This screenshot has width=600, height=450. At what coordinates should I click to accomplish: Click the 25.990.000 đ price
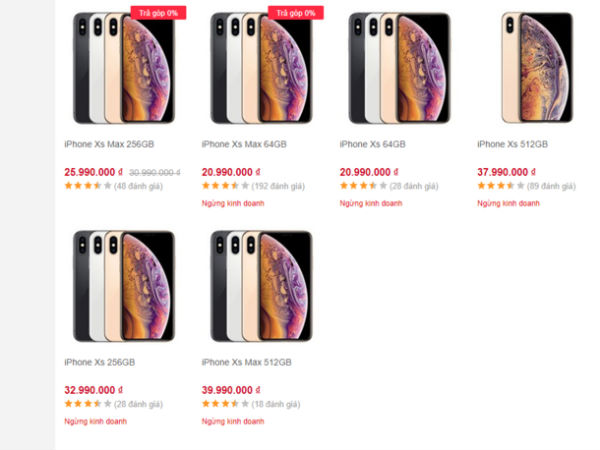(x=94, y=172)
